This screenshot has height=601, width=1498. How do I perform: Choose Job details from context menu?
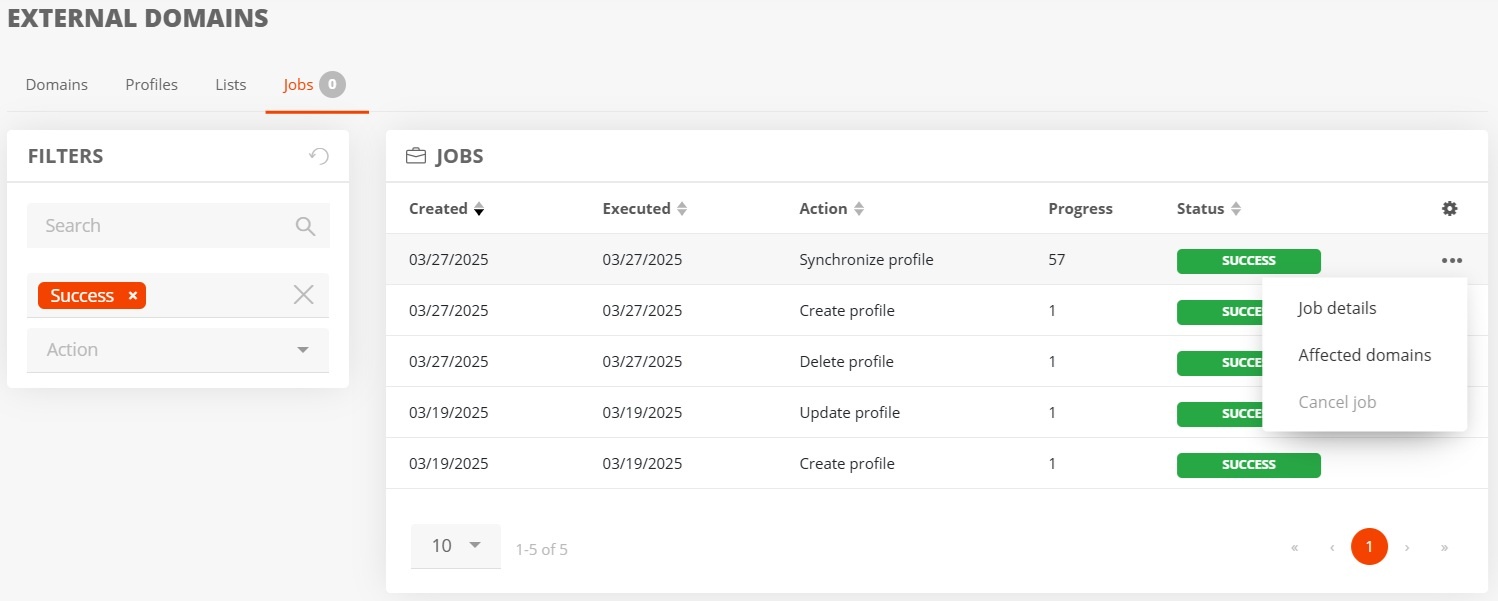tap(1337, 308)
